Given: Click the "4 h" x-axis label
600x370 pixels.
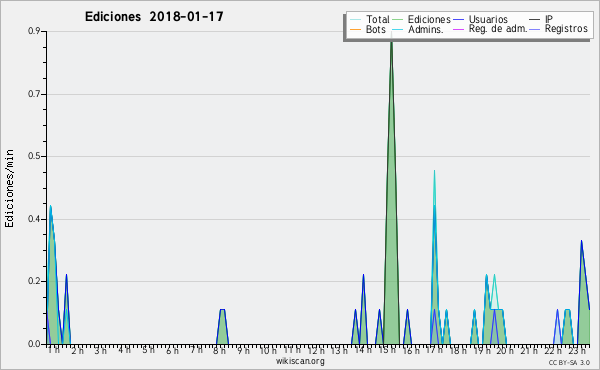Looking at the screenshot, I should coord(124,350).
